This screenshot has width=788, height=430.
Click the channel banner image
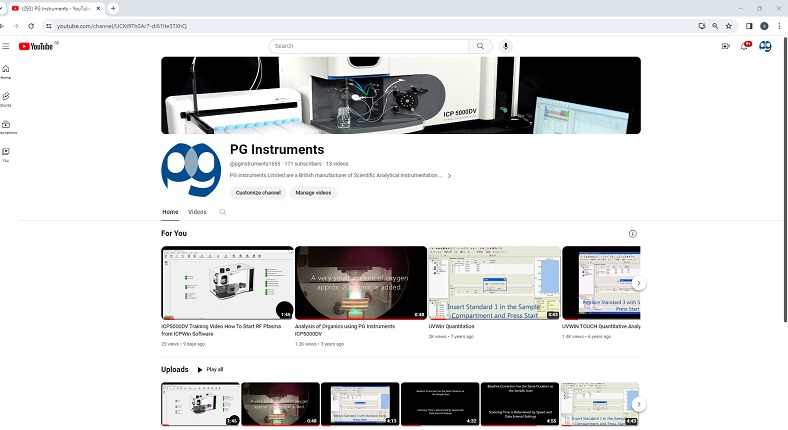click(401, 95)
